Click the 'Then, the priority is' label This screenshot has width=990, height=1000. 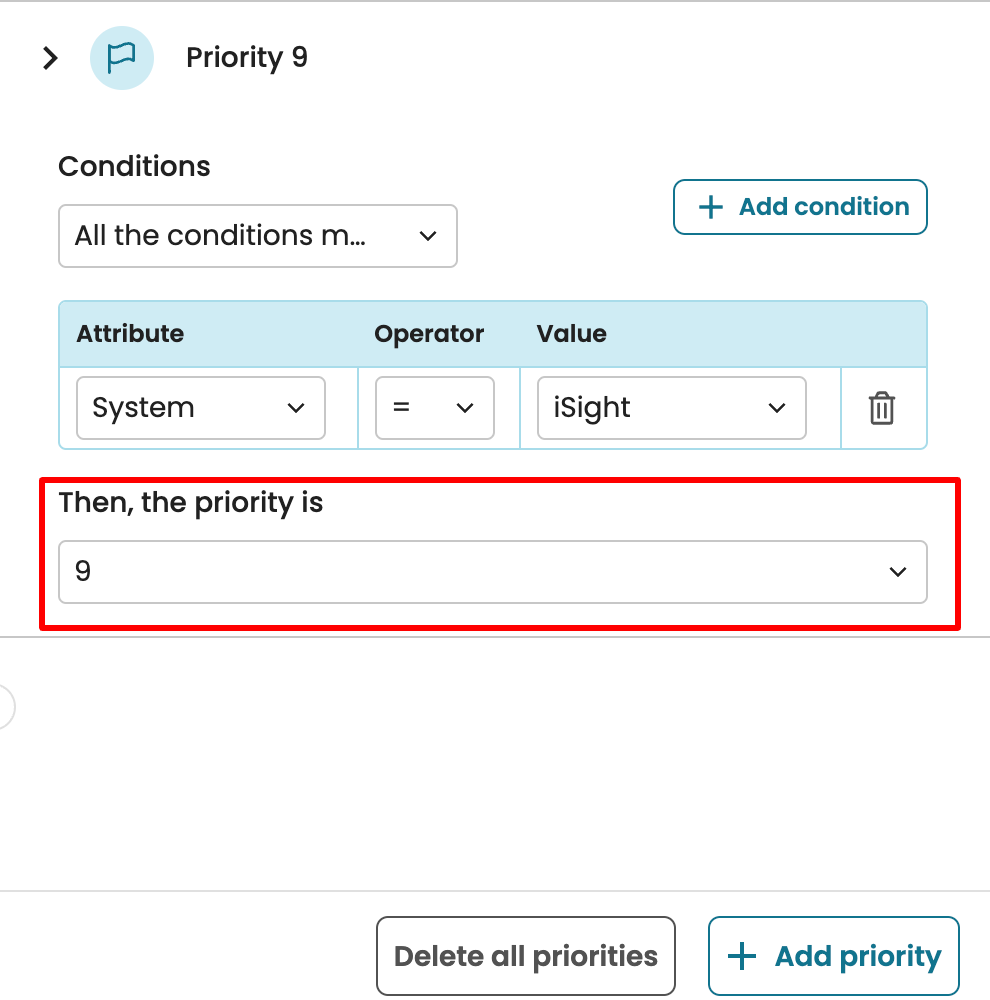(191, 502)
